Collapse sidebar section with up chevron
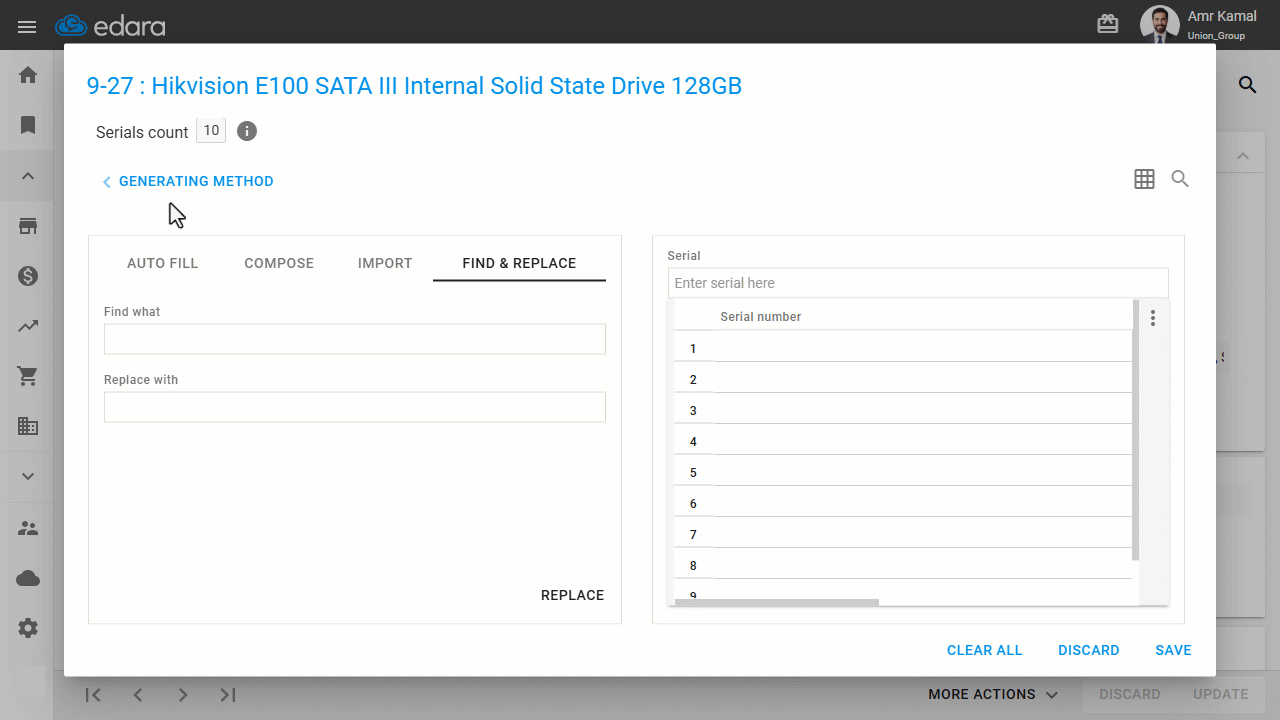Image resolution: width=1280 pixels, height=720 pixels. pos(28,176)
